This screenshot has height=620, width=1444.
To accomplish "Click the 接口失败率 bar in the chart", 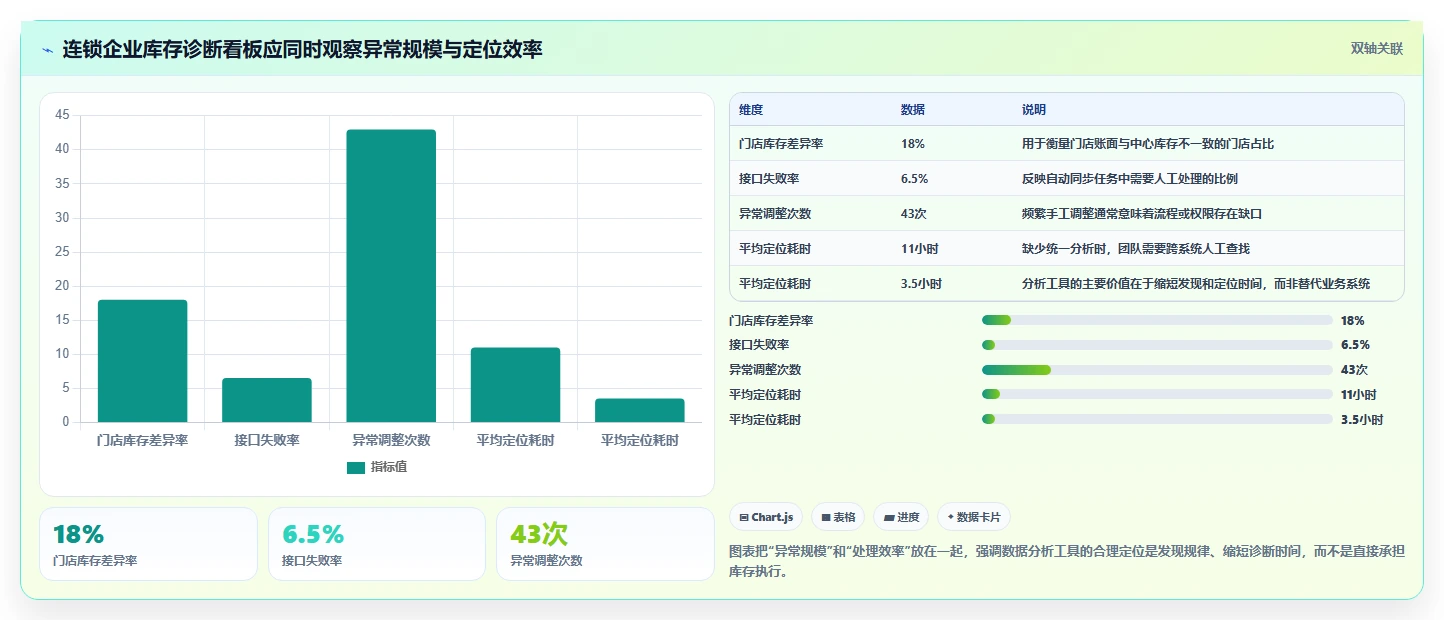I will 267,400.
